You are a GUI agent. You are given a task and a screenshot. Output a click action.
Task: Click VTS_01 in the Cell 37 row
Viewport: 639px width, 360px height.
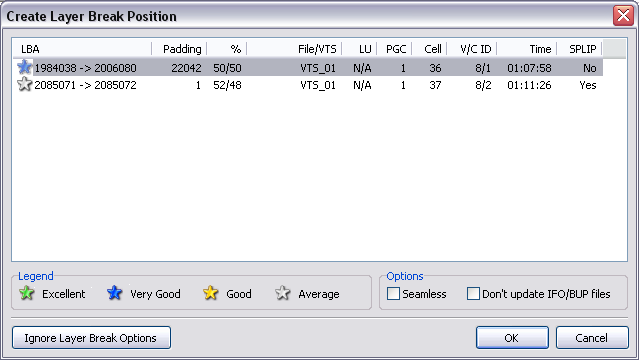pos(318,85)
